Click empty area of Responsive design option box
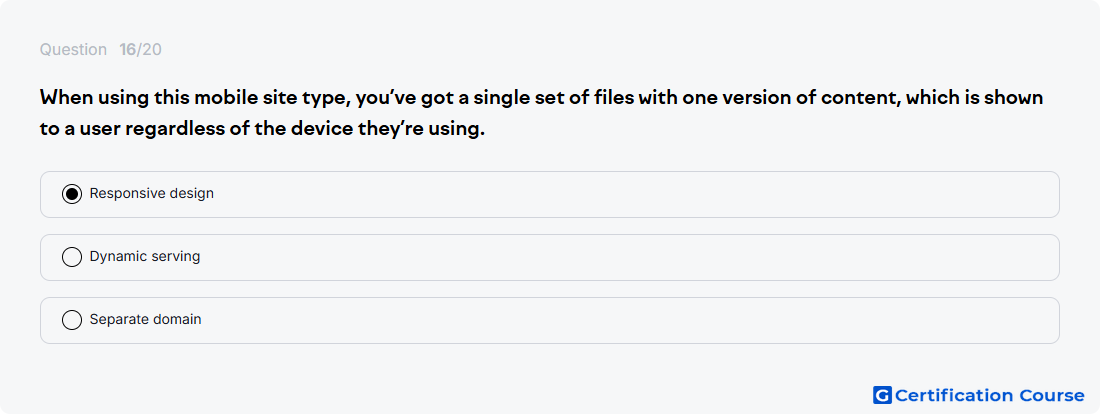The image size is (1100, 414). [x=631, y=194]
